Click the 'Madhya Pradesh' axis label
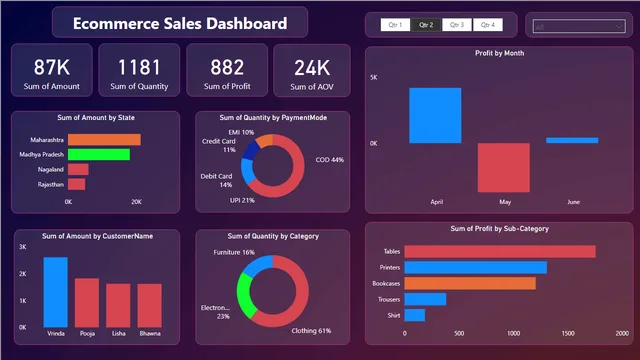This screenshot has height=360, width=640. click(x=42, y=154)
